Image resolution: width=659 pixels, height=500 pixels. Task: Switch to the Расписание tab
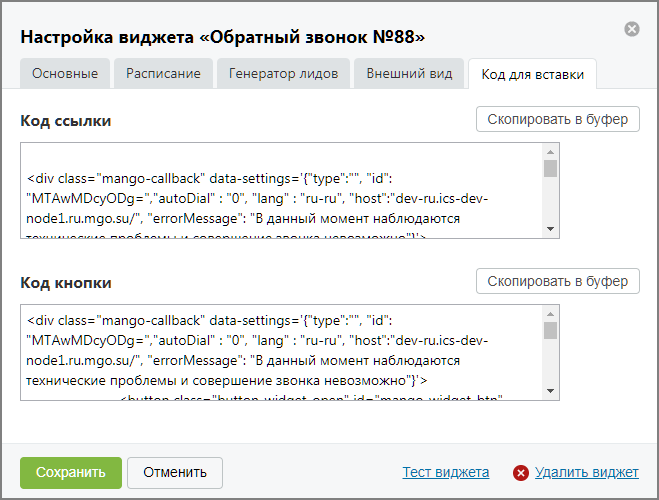[163, 74]
